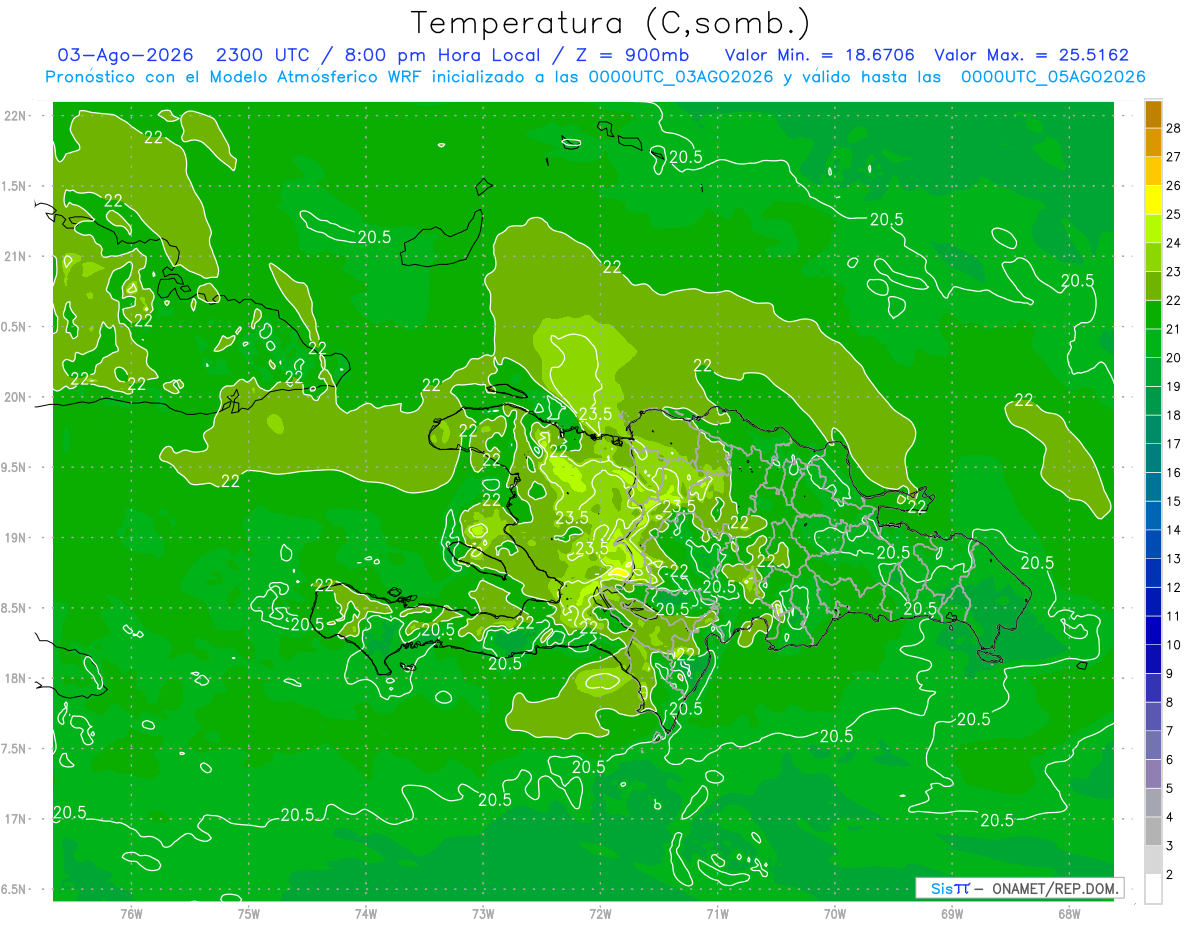Click the '17N' latitude label
This screenshot has width=1200, height=927.
pyautogui.click(x=14, y=819)
